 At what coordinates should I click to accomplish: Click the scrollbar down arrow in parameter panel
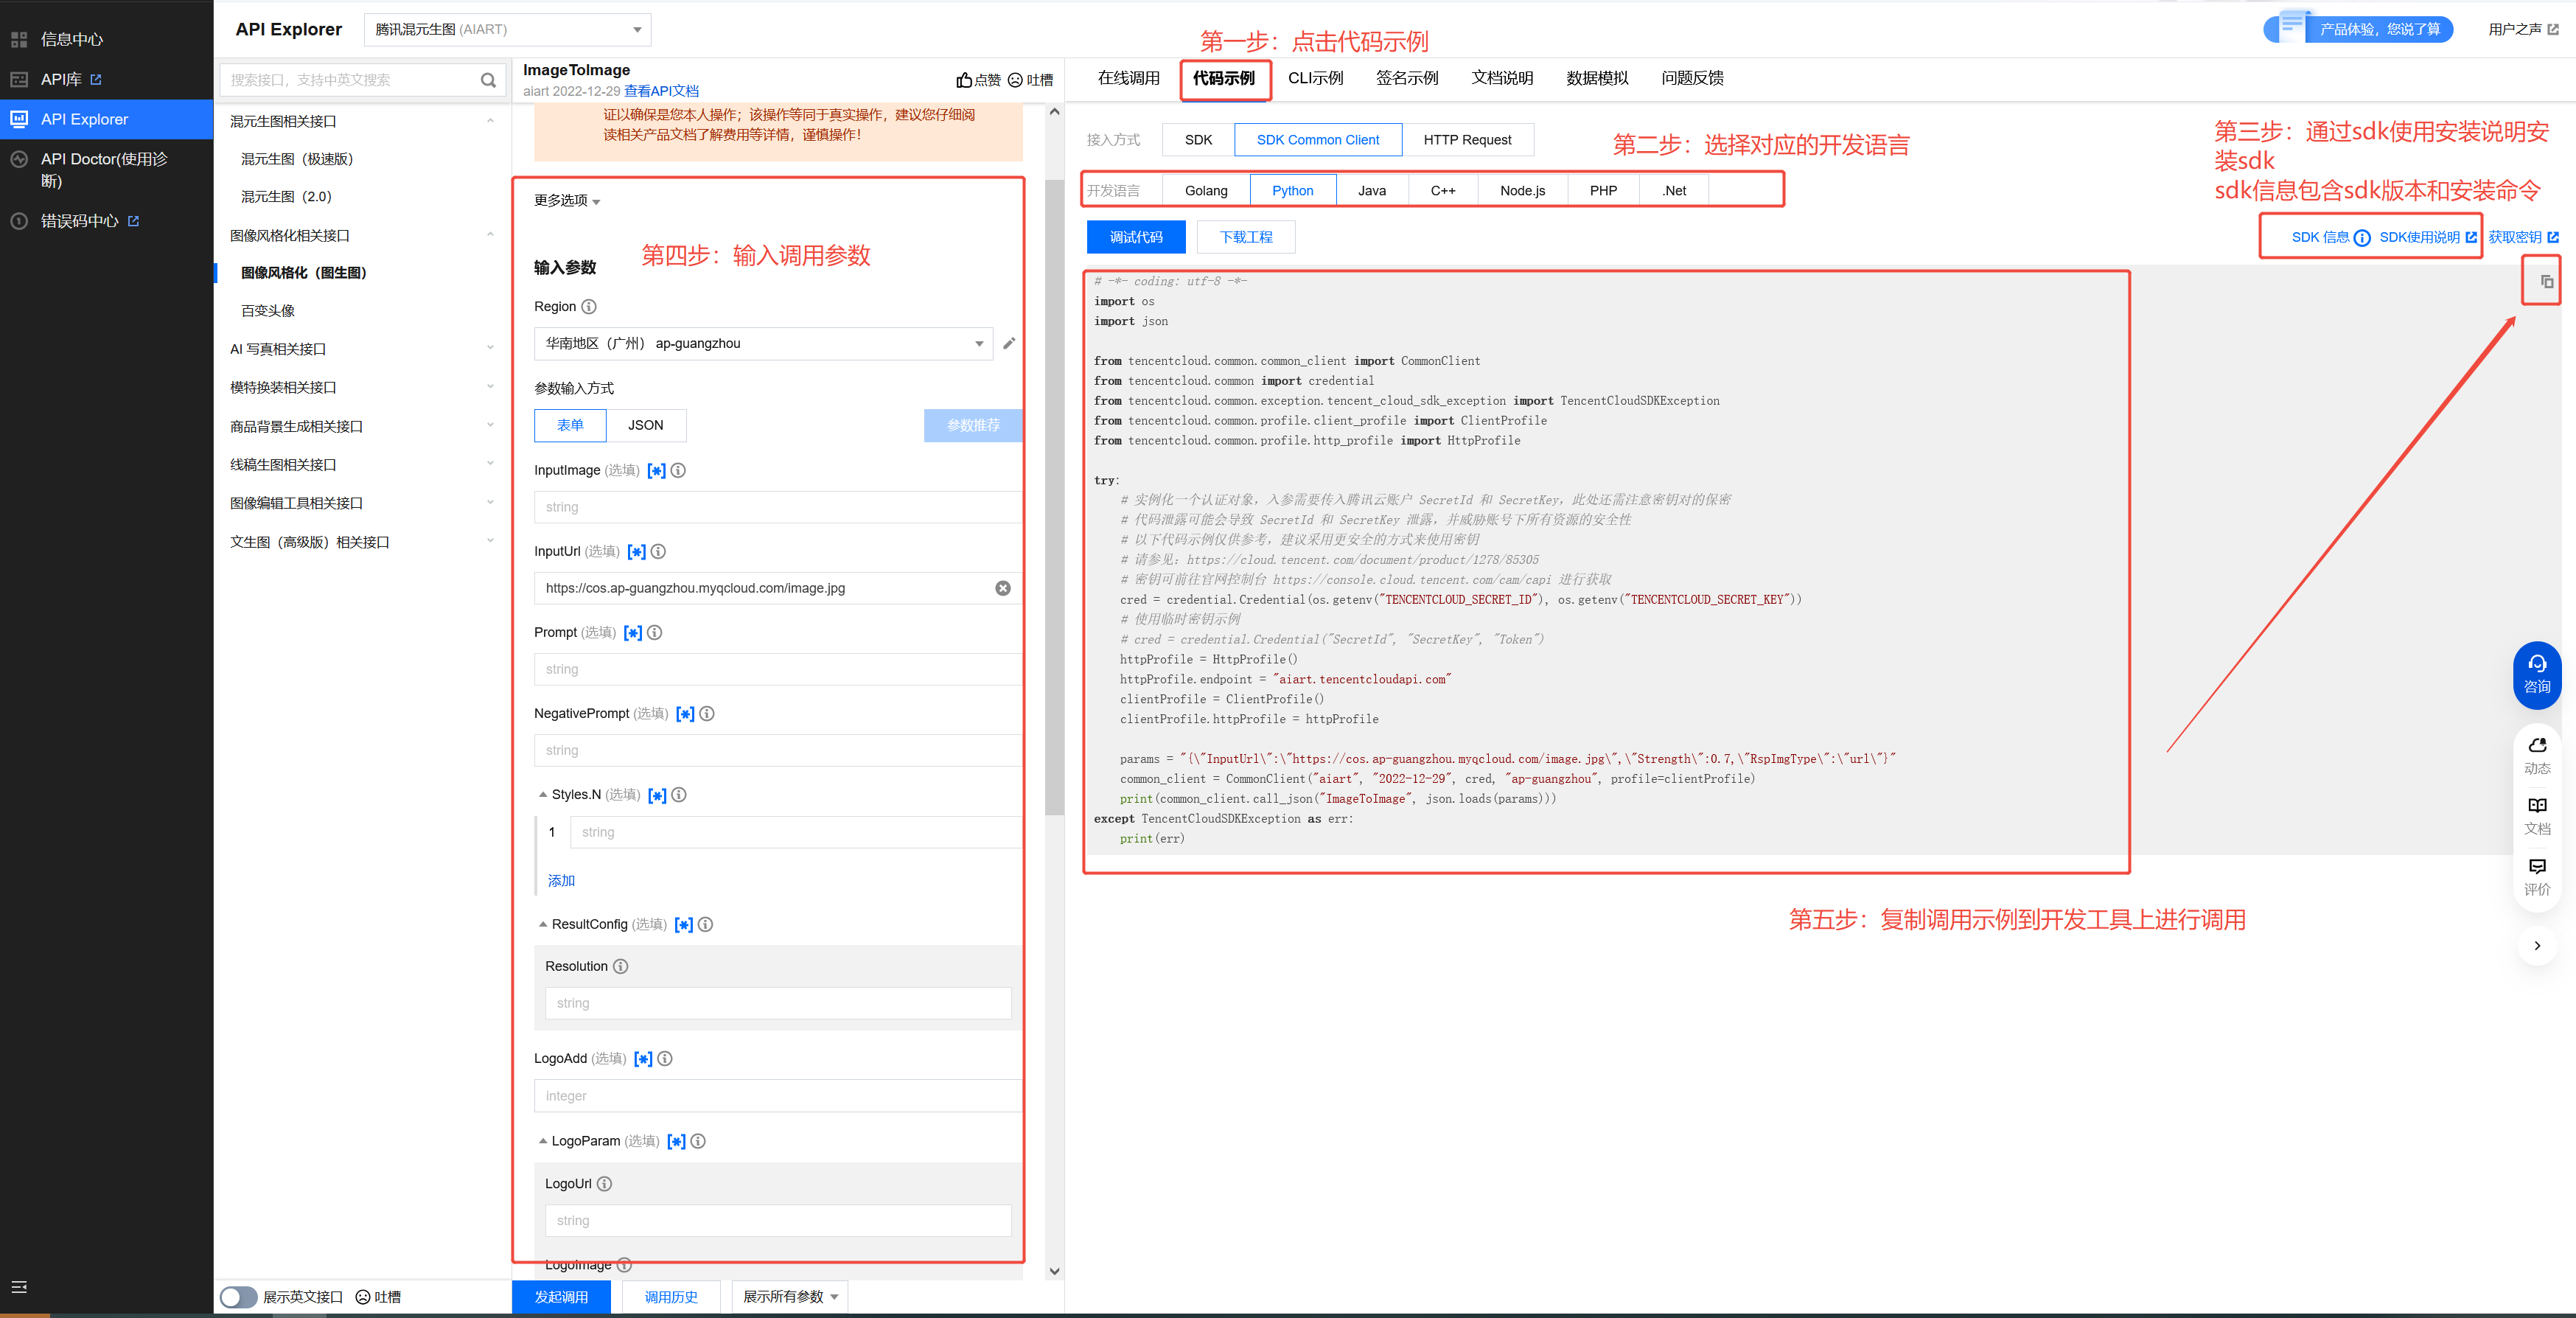[1054, 1271]
